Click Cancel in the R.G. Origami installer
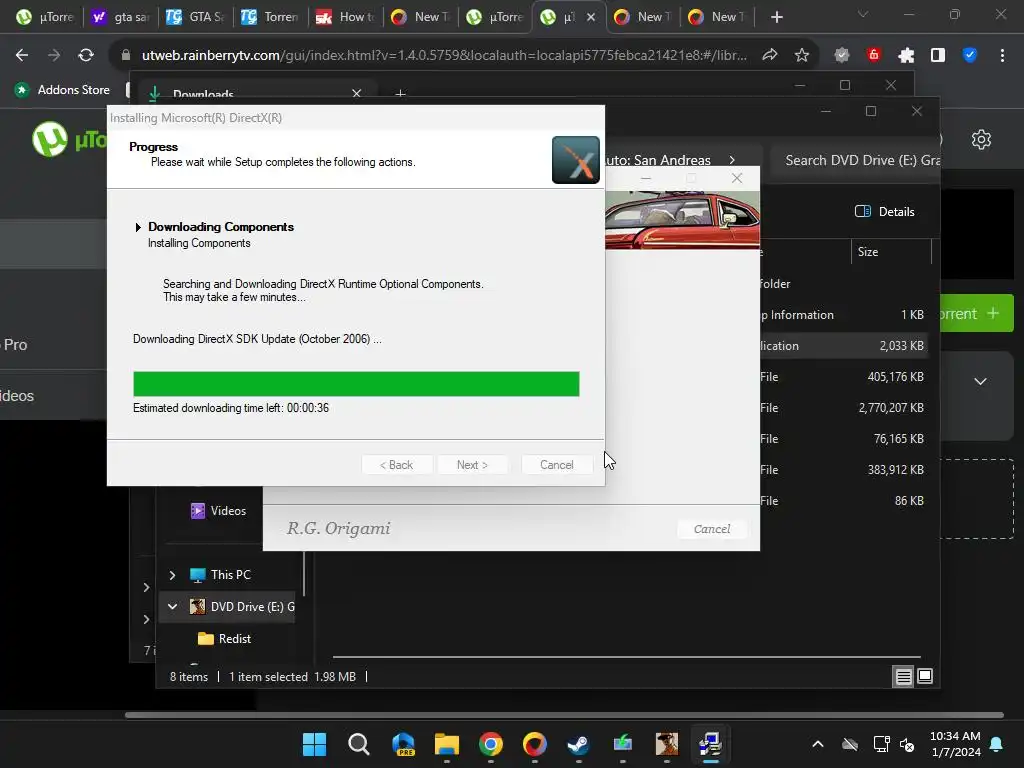 click(x=712, y=529)
